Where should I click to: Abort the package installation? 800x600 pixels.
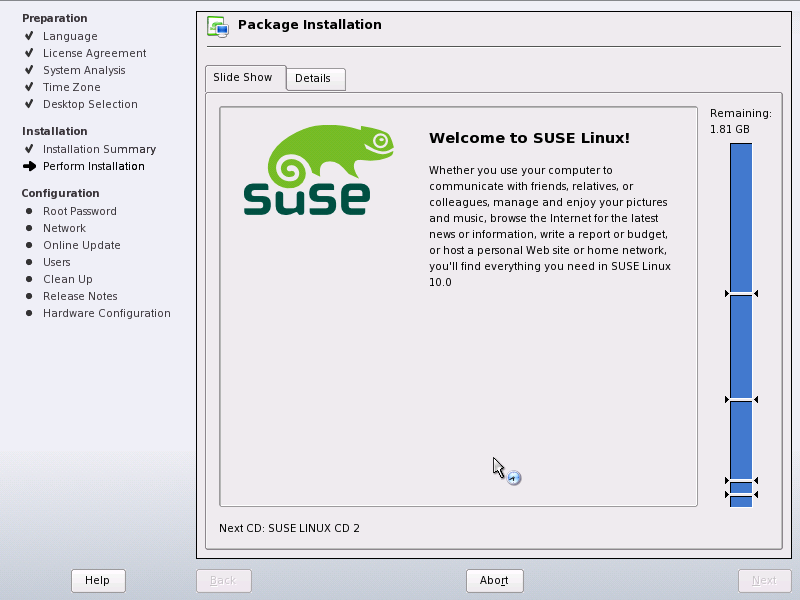click(x=494, y=581)
